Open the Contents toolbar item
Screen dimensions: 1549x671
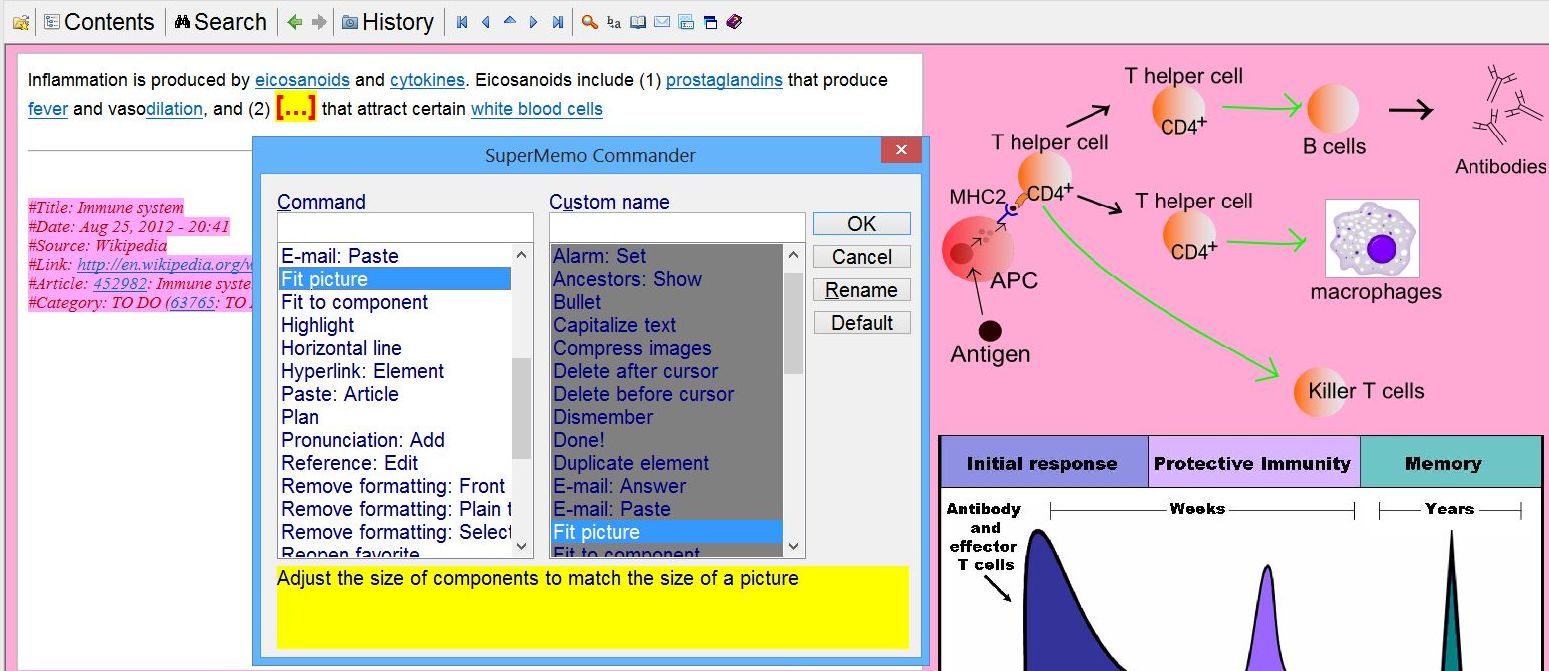point(99,22)
